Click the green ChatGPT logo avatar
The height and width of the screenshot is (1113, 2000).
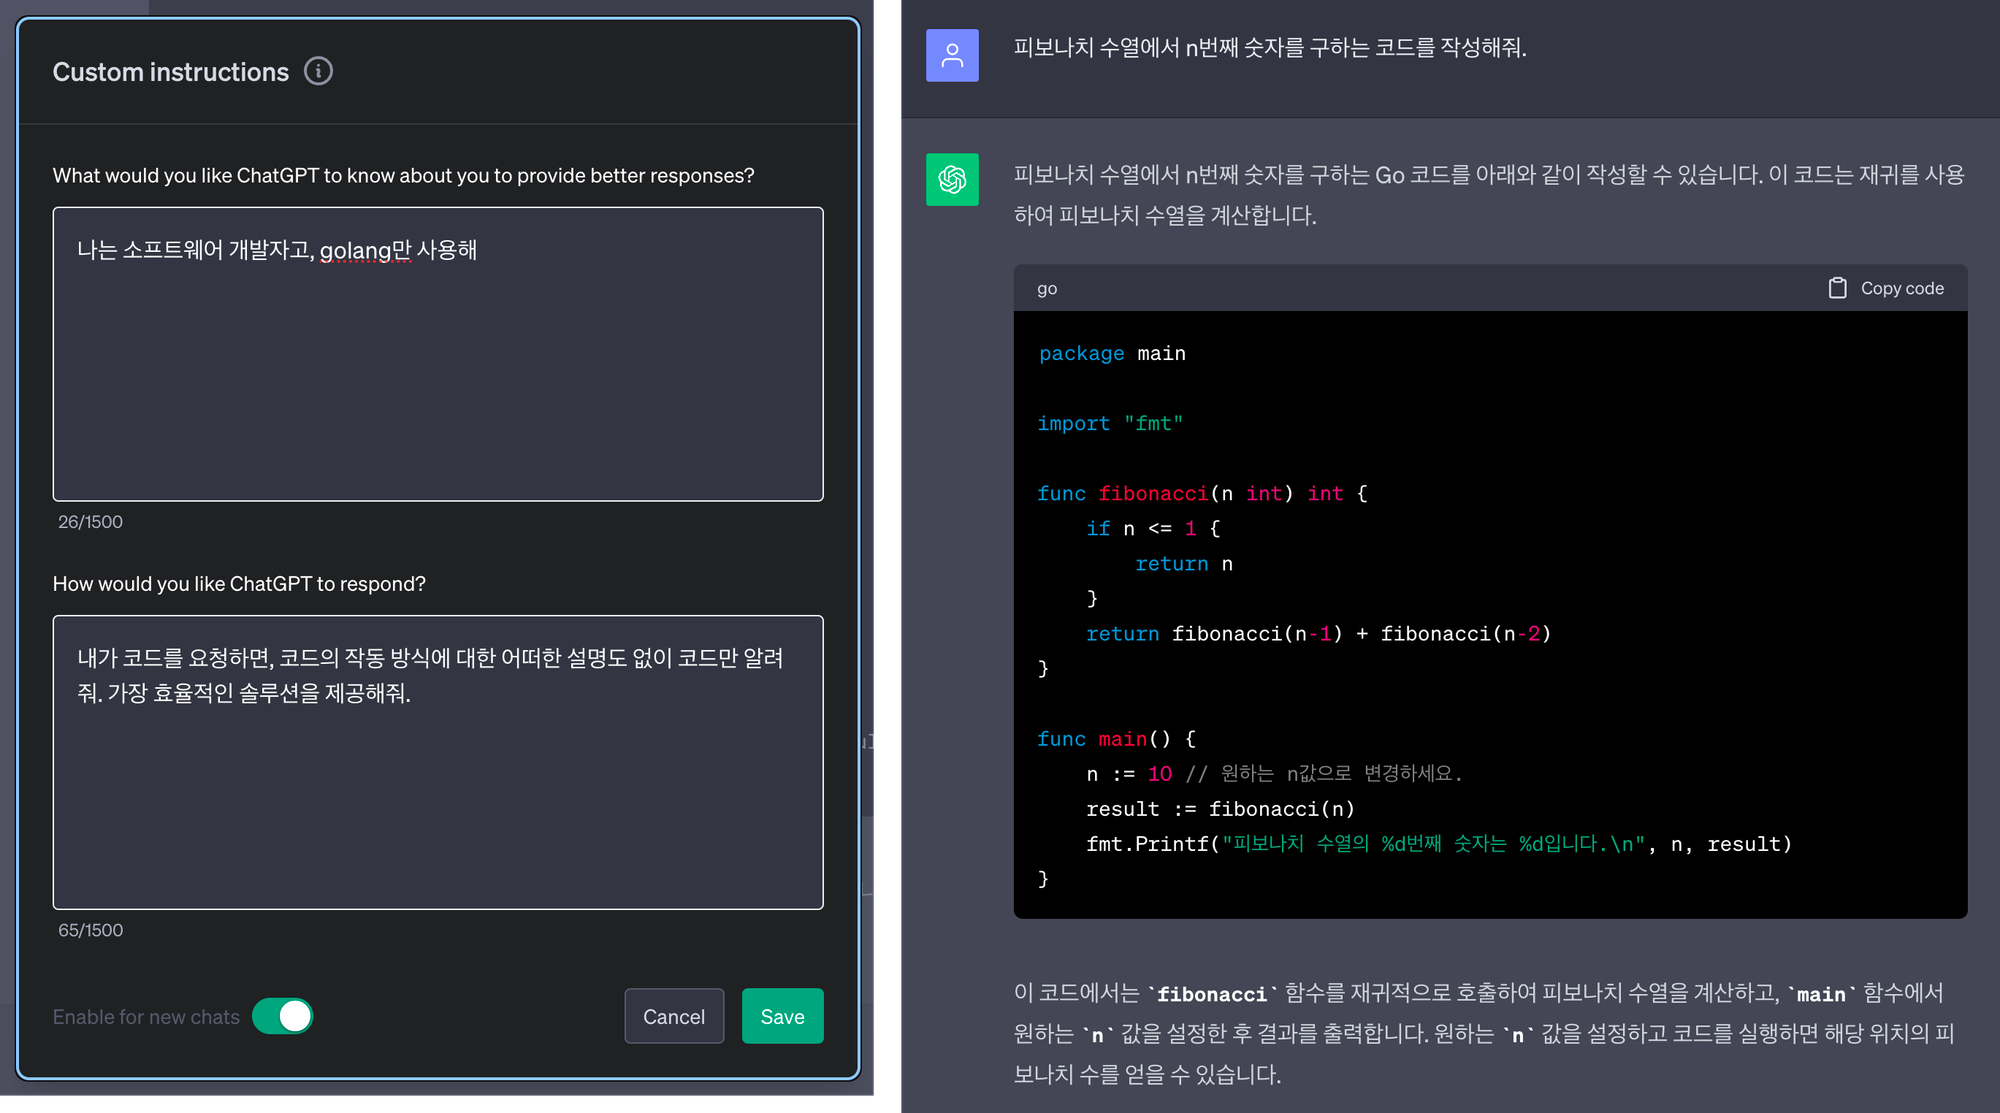(952, 179)
